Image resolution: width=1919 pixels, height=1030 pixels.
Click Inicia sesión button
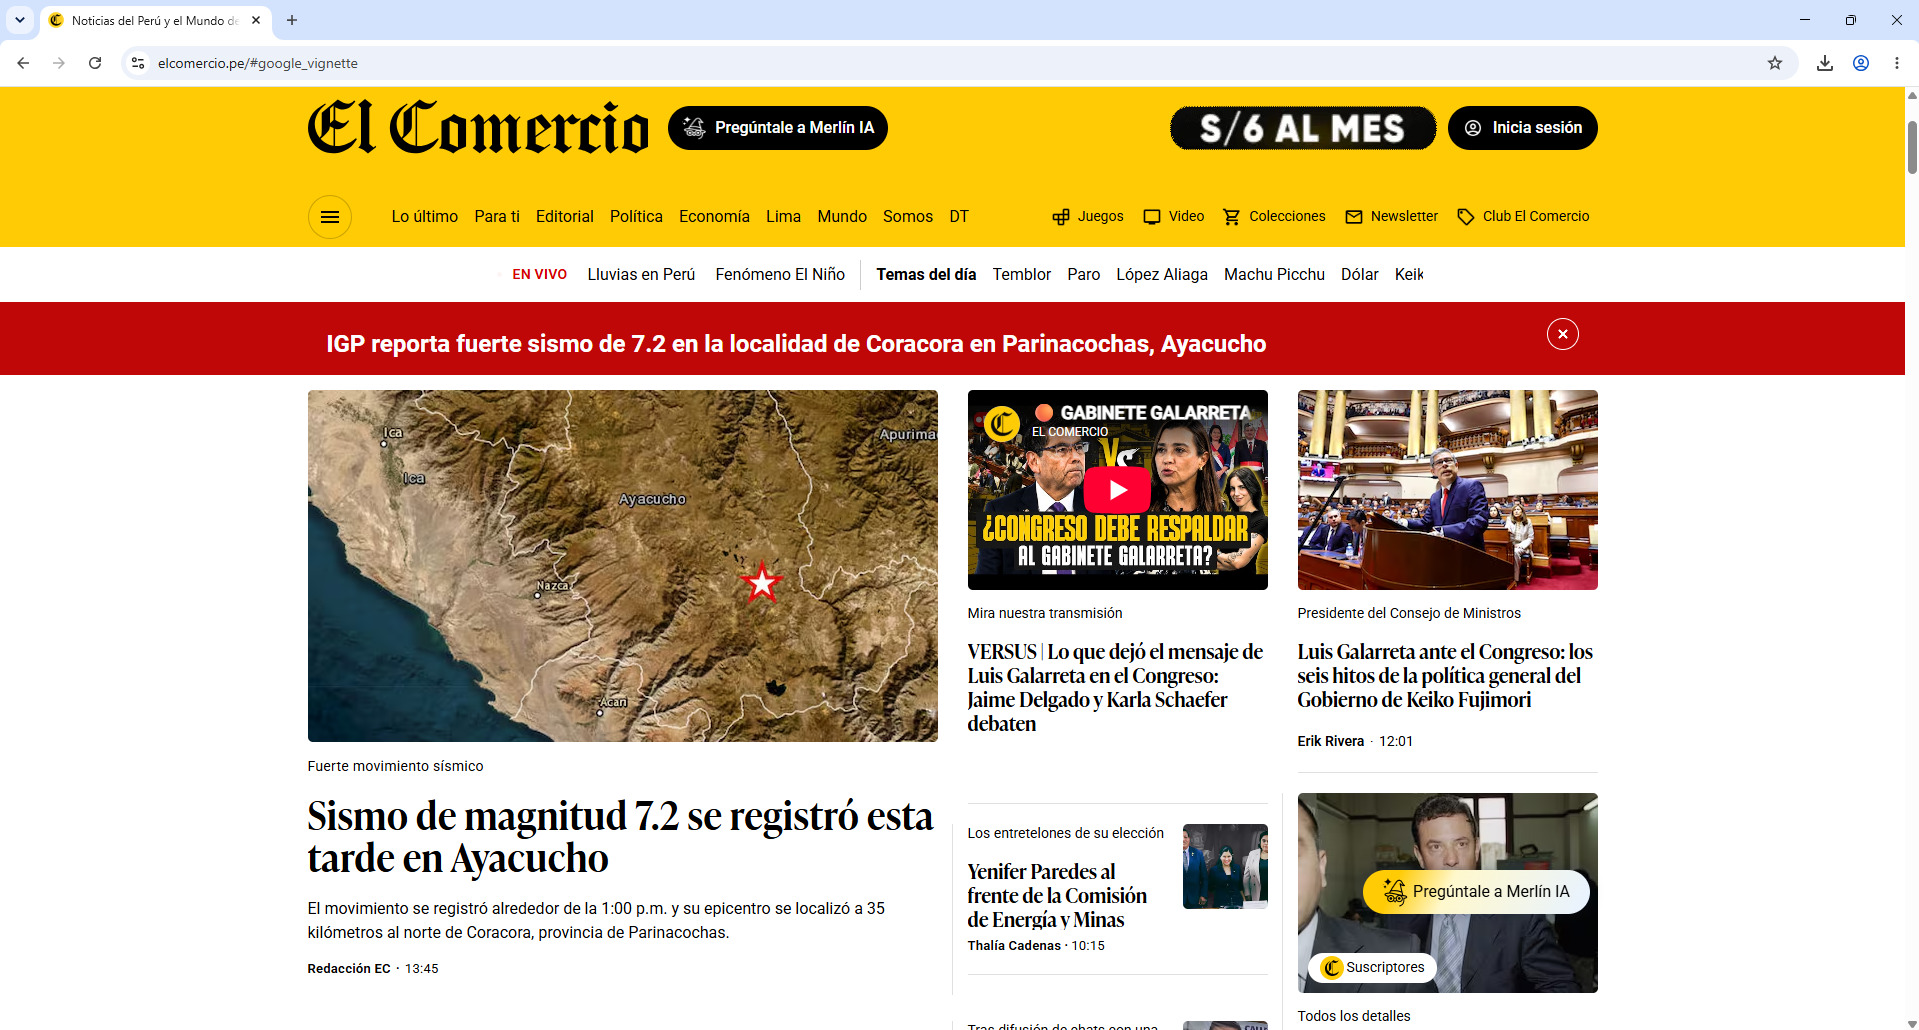click(1523, 128)
